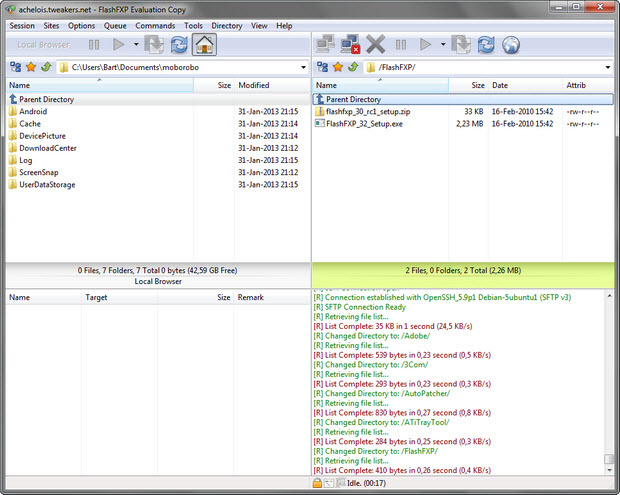Viewport: 620px width, 495px height.
Task: Click the status bar icon right of padlock
Action: [328, 483]
